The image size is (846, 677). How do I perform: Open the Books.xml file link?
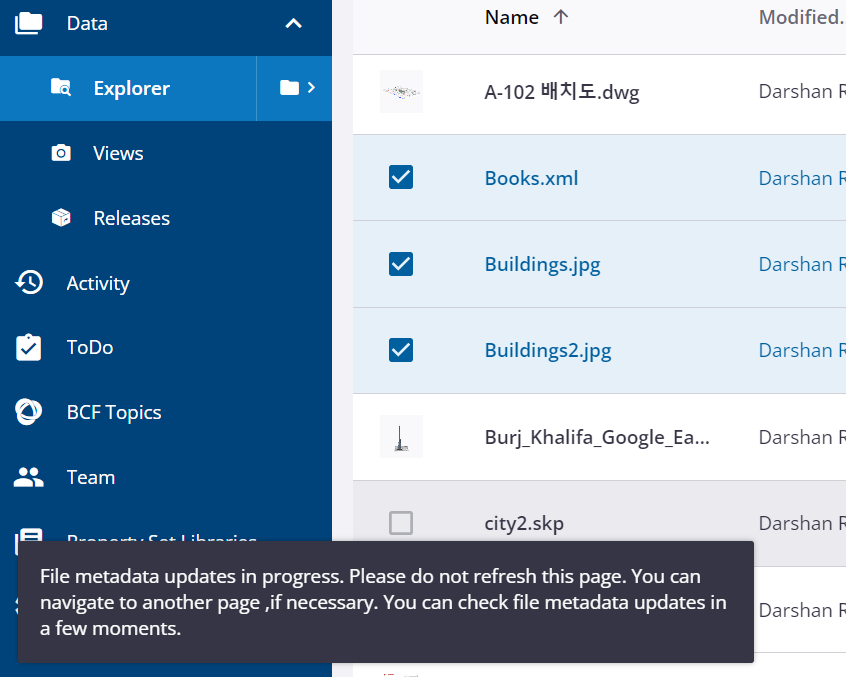click(531, 177)
